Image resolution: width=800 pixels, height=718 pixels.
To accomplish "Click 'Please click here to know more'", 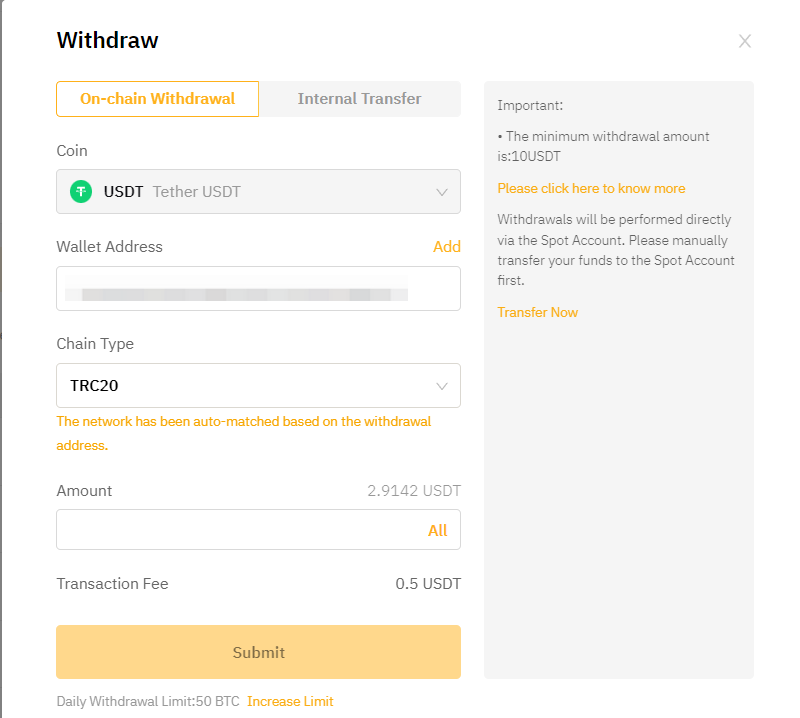I will [x=591, y=188].
